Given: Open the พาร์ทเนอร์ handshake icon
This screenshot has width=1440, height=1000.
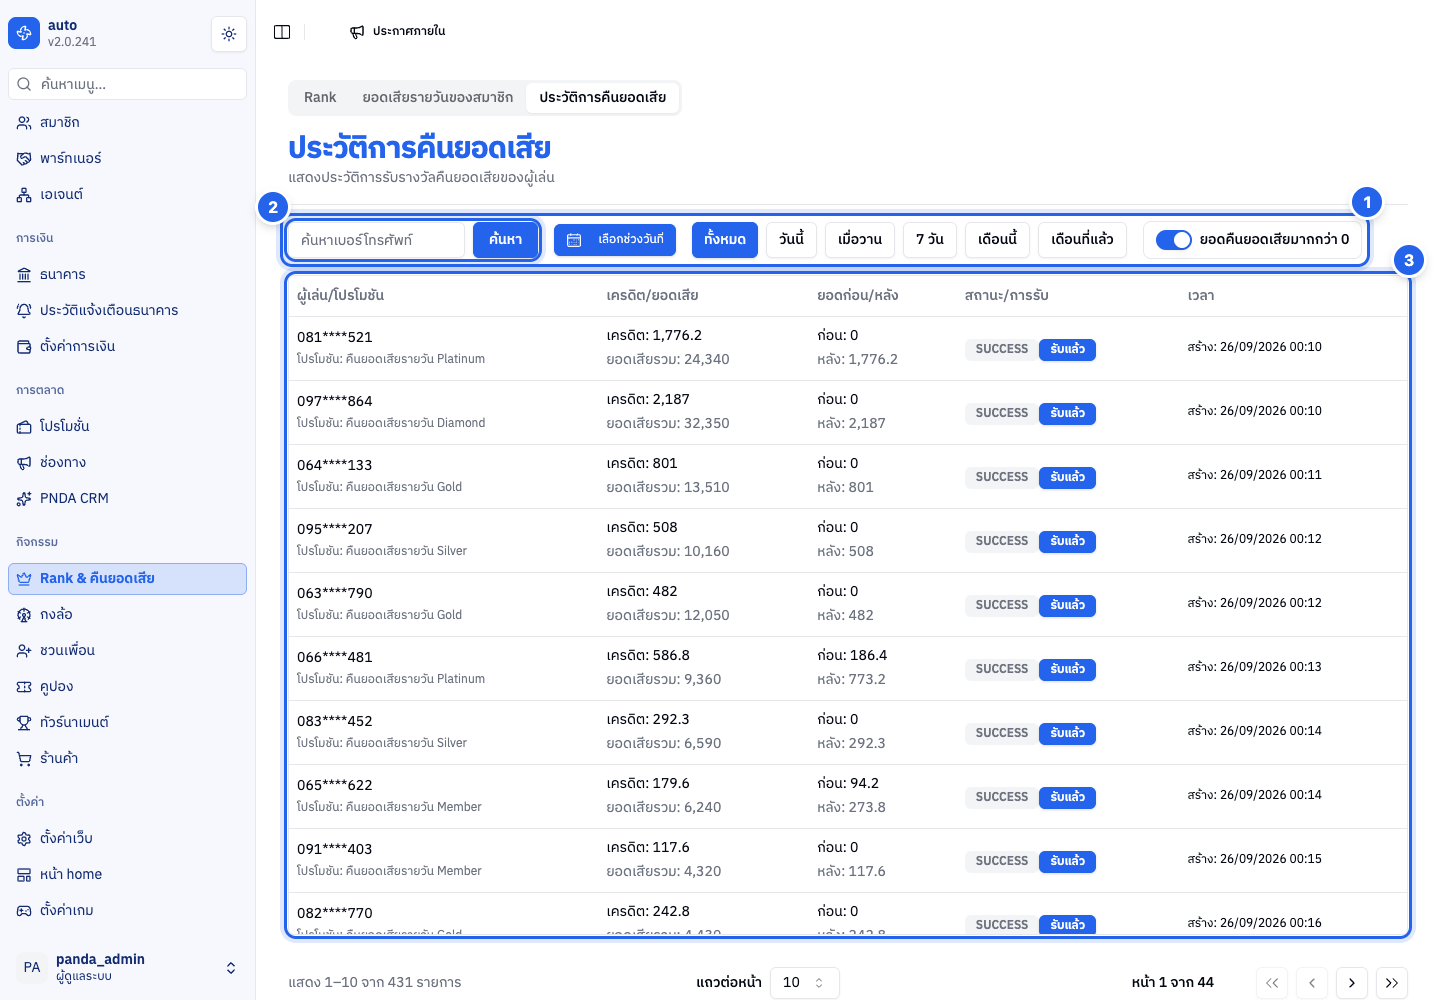Looking at the screenshot, I should (24, 159).
